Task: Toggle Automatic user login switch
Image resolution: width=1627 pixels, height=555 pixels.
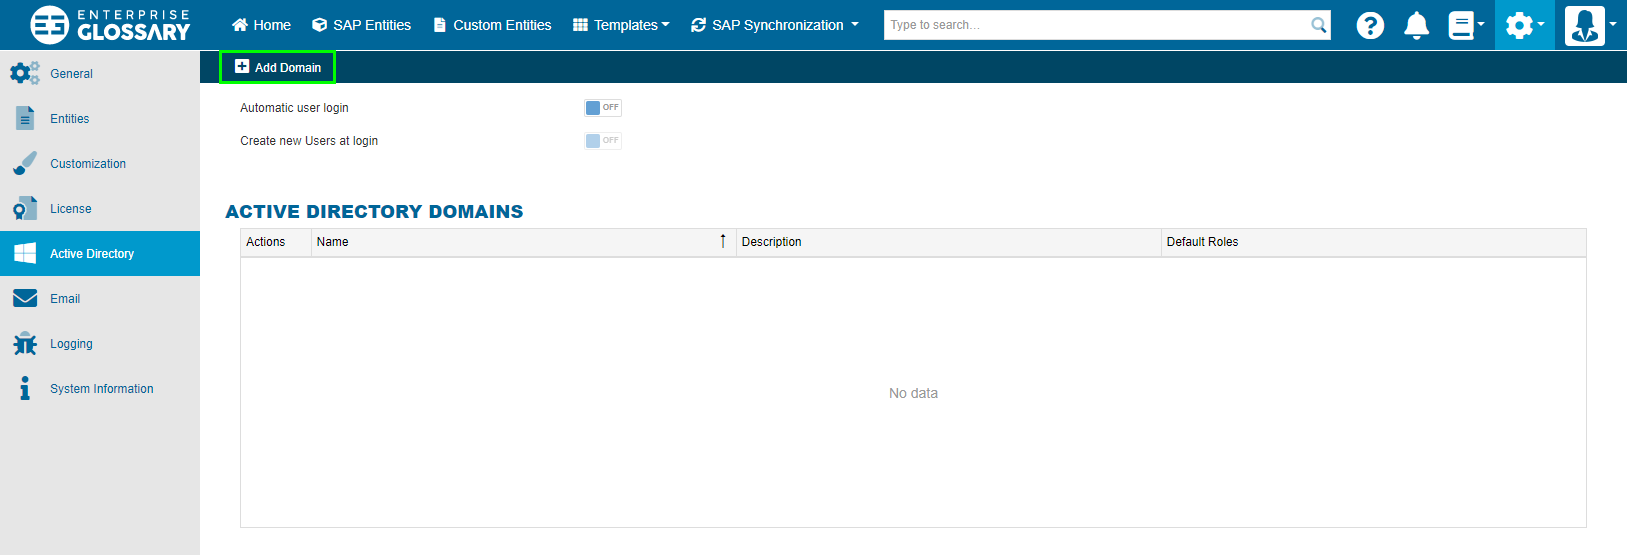Action: pos(603,108)
